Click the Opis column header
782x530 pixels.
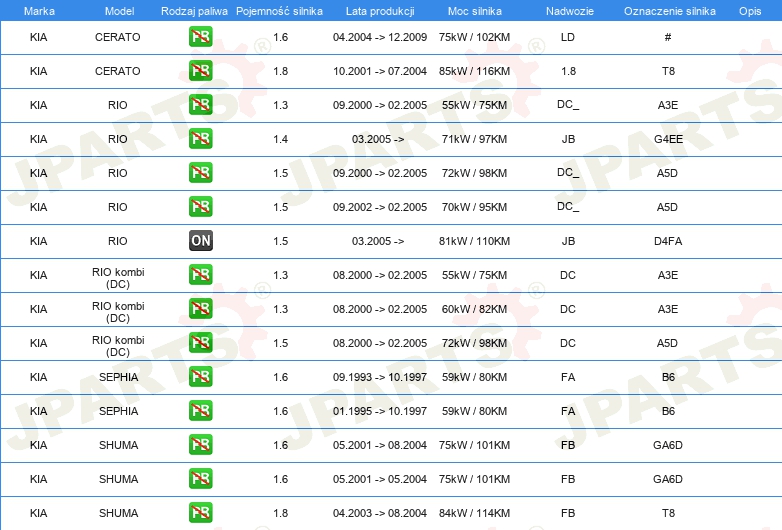coord(750,11)
